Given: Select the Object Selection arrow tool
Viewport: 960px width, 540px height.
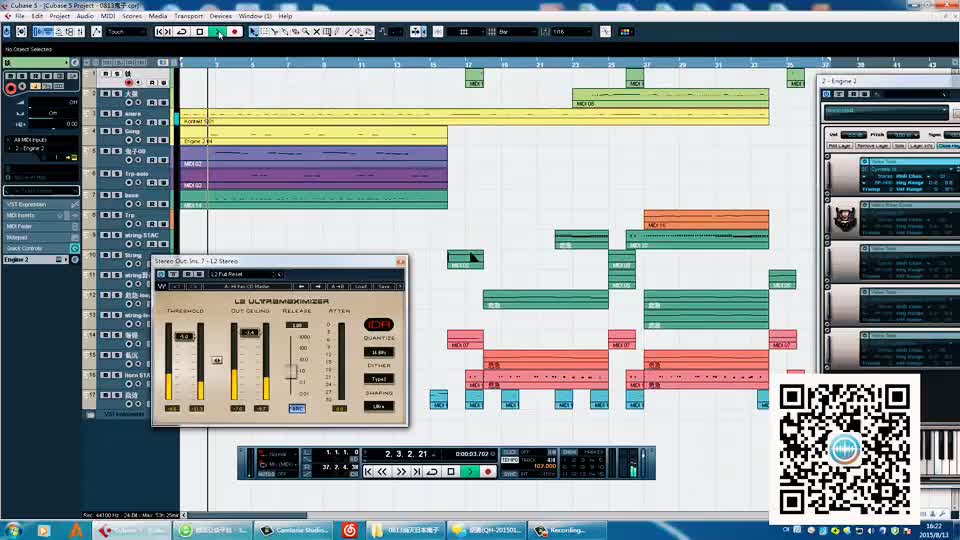Looking at the screenshot, I should coord(253,32).
